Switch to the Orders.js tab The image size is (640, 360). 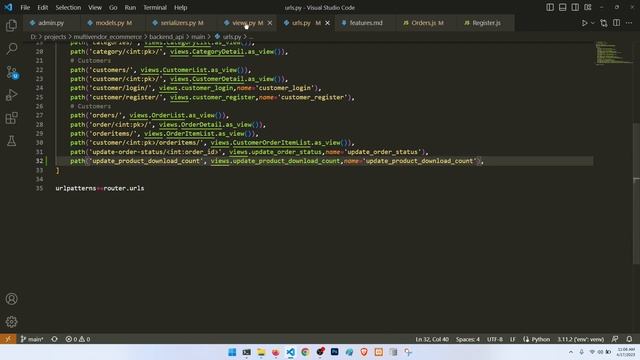[x=427, y=23]
